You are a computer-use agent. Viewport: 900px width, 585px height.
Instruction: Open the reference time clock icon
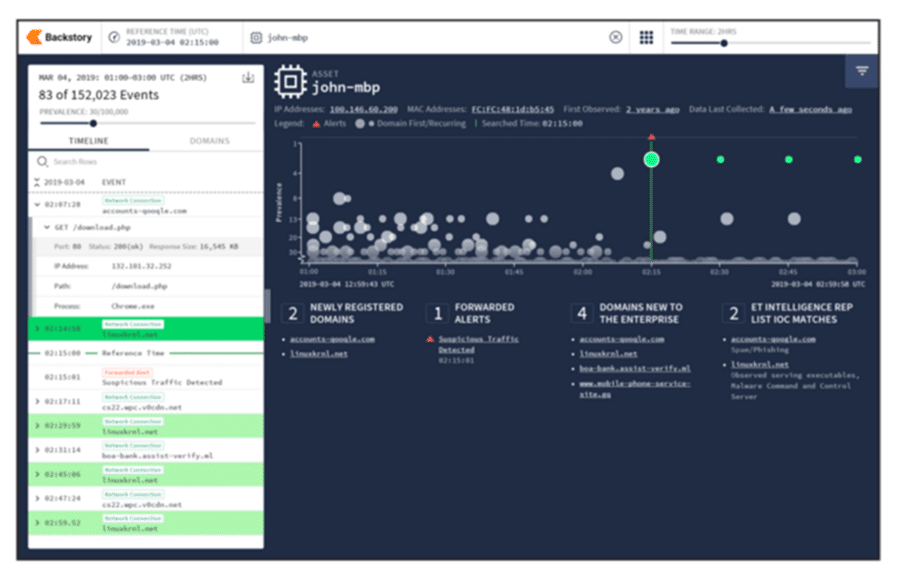point(114,37)
